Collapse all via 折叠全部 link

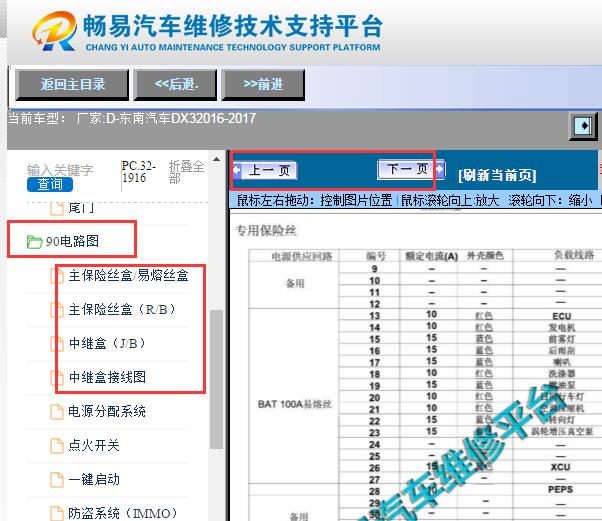pyautogui.click(x=186, y=172)
